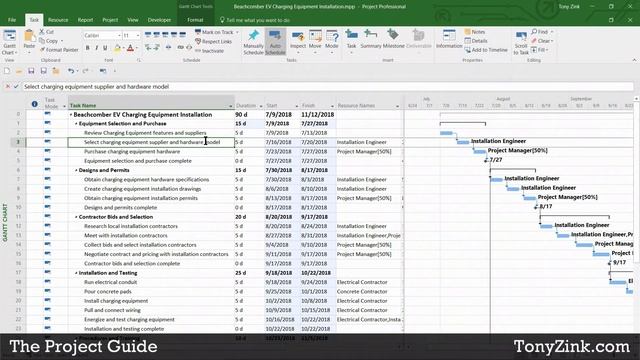Viewport: 640px width, 360px height.
Task: Add selected task to Timeline
Action: [486, 50]
